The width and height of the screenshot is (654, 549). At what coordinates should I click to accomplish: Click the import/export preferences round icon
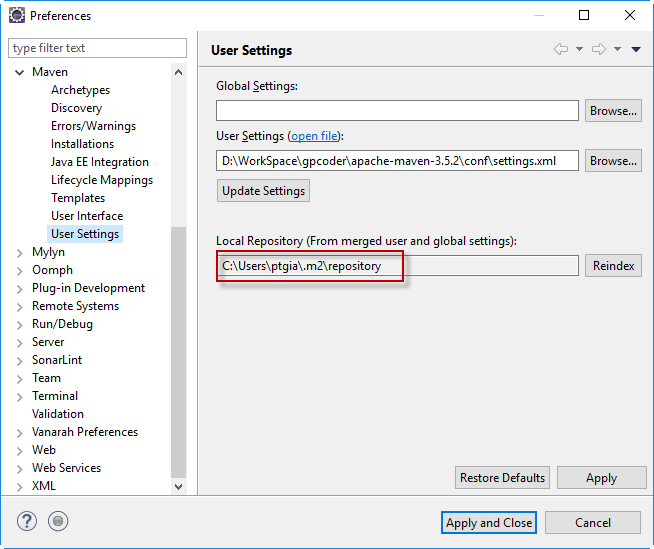point(58,521)
